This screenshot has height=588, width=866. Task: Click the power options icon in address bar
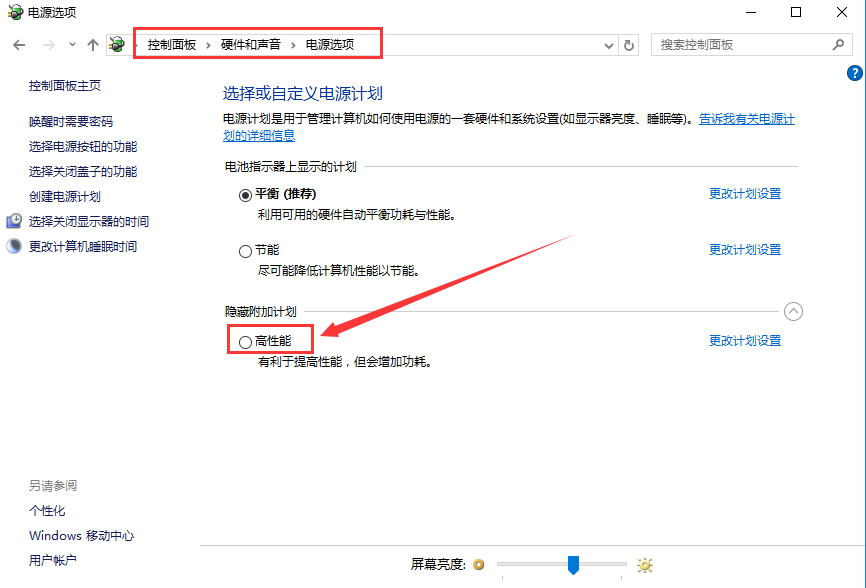pos(117,44)
